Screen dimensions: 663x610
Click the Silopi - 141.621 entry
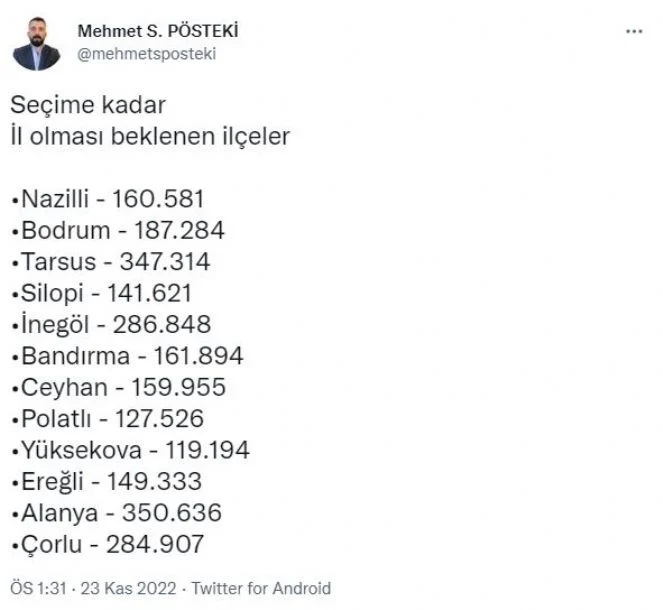pos(102,293)
